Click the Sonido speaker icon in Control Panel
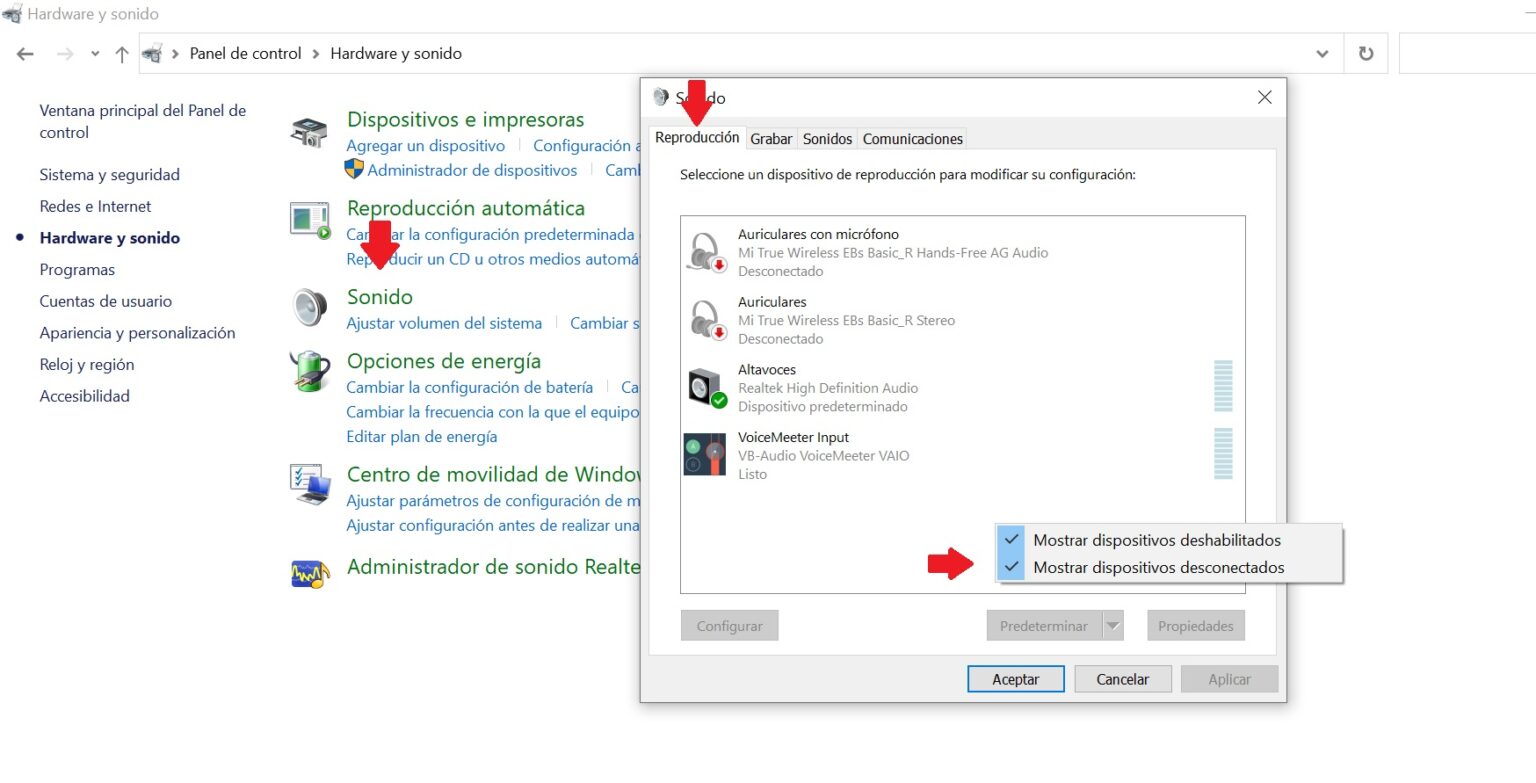The width and height of the screenshot is (1536, 783). pyautogui.click(x=309, y=307)
